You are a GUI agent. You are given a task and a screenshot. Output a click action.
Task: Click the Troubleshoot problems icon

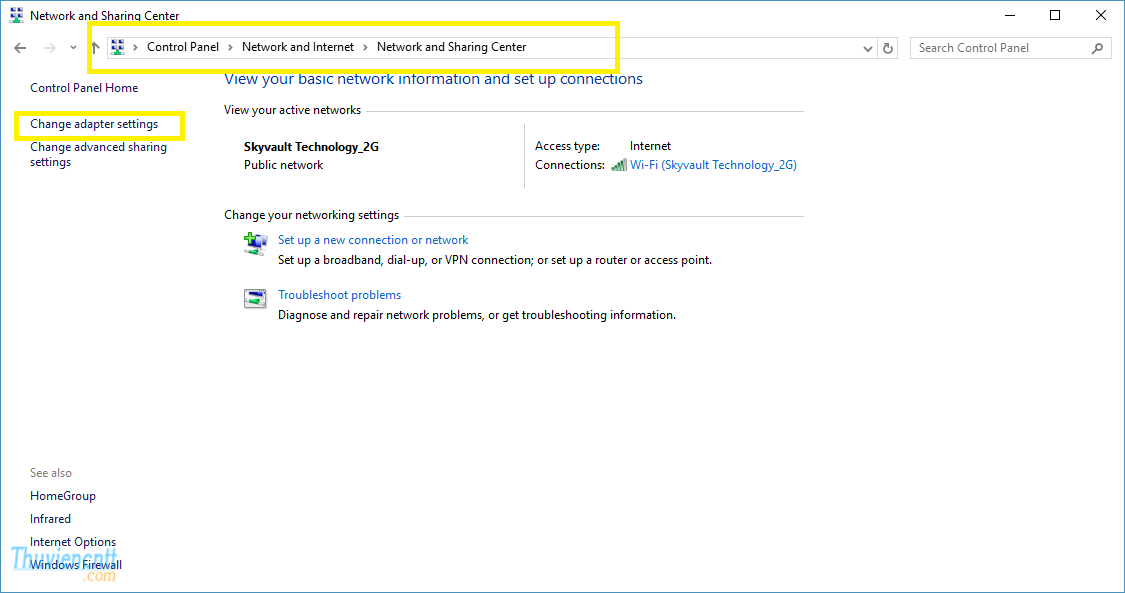pyautogui.click(x=255, y=298)
